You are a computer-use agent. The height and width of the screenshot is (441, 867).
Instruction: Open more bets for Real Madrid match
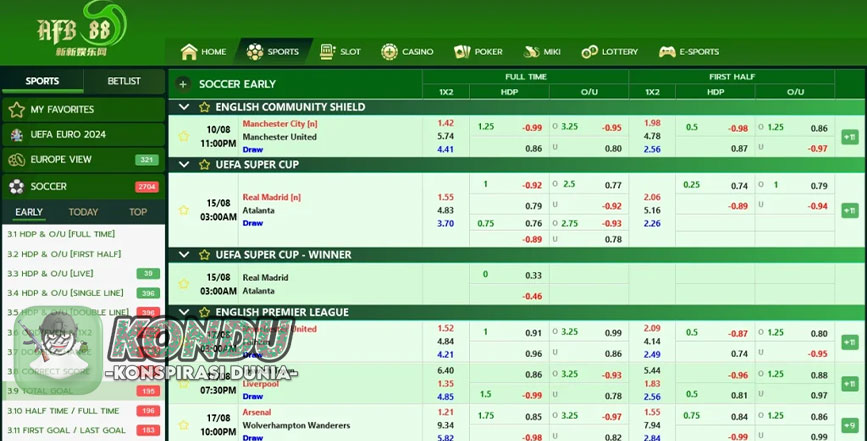tap(850, 211)
